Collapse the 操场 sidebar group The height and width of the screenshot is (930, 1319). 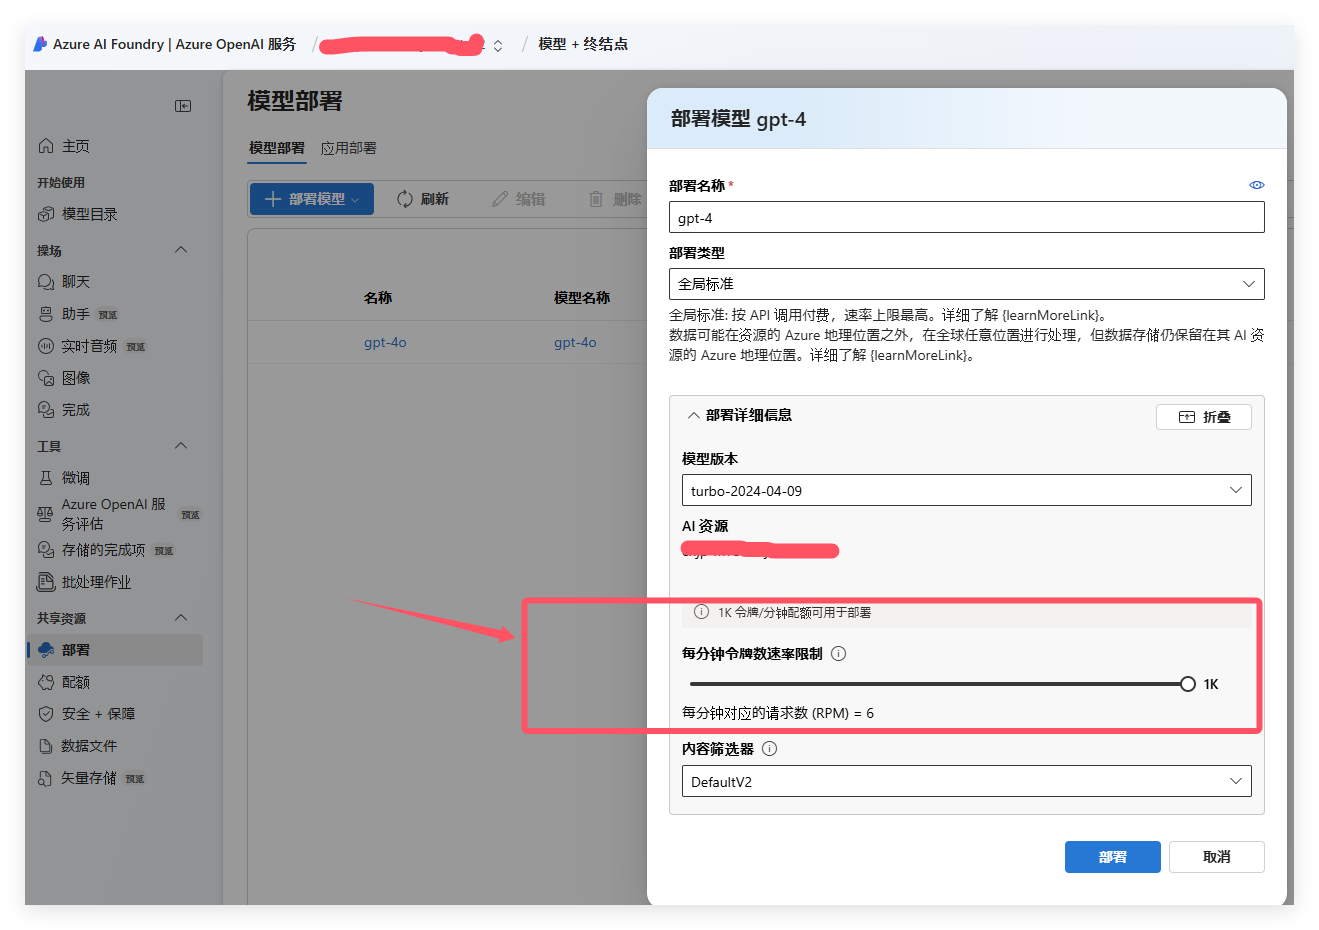[x=181, y=250]
